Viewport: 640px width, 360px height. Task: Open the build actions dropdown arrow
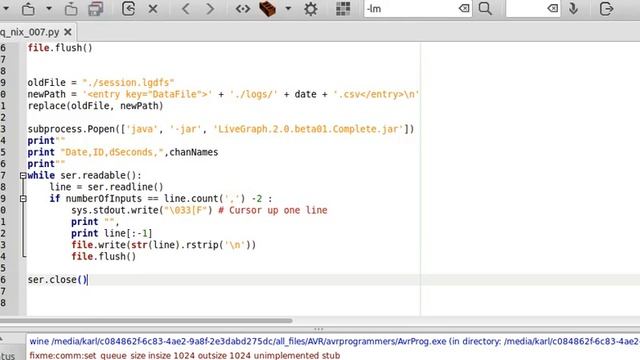tap(288, 9)
